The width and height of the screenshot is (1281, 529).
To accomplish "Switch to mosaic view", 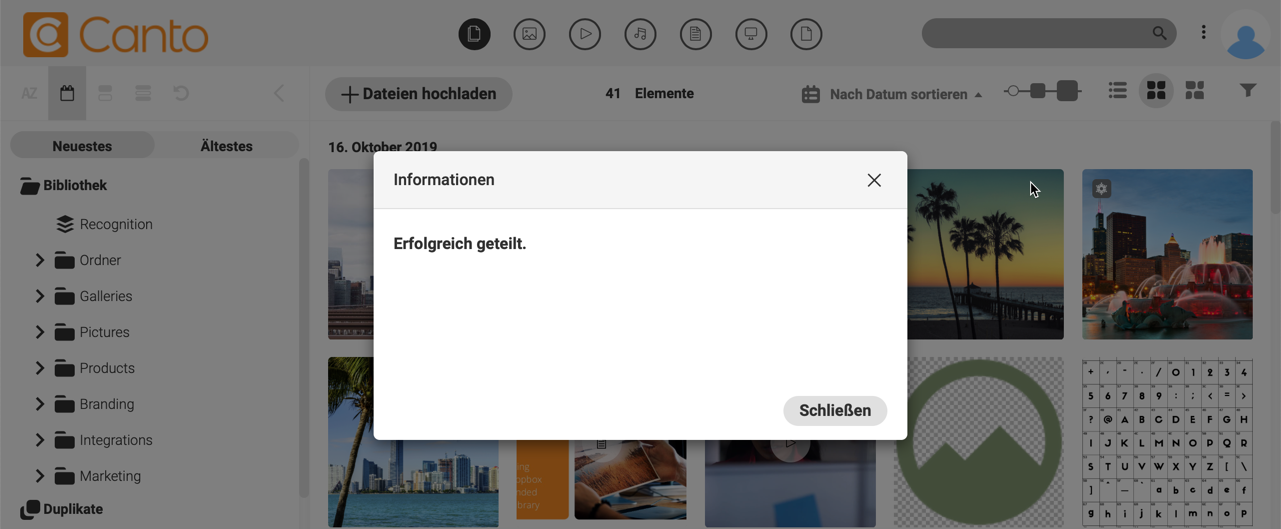I will click(1194, 91).
